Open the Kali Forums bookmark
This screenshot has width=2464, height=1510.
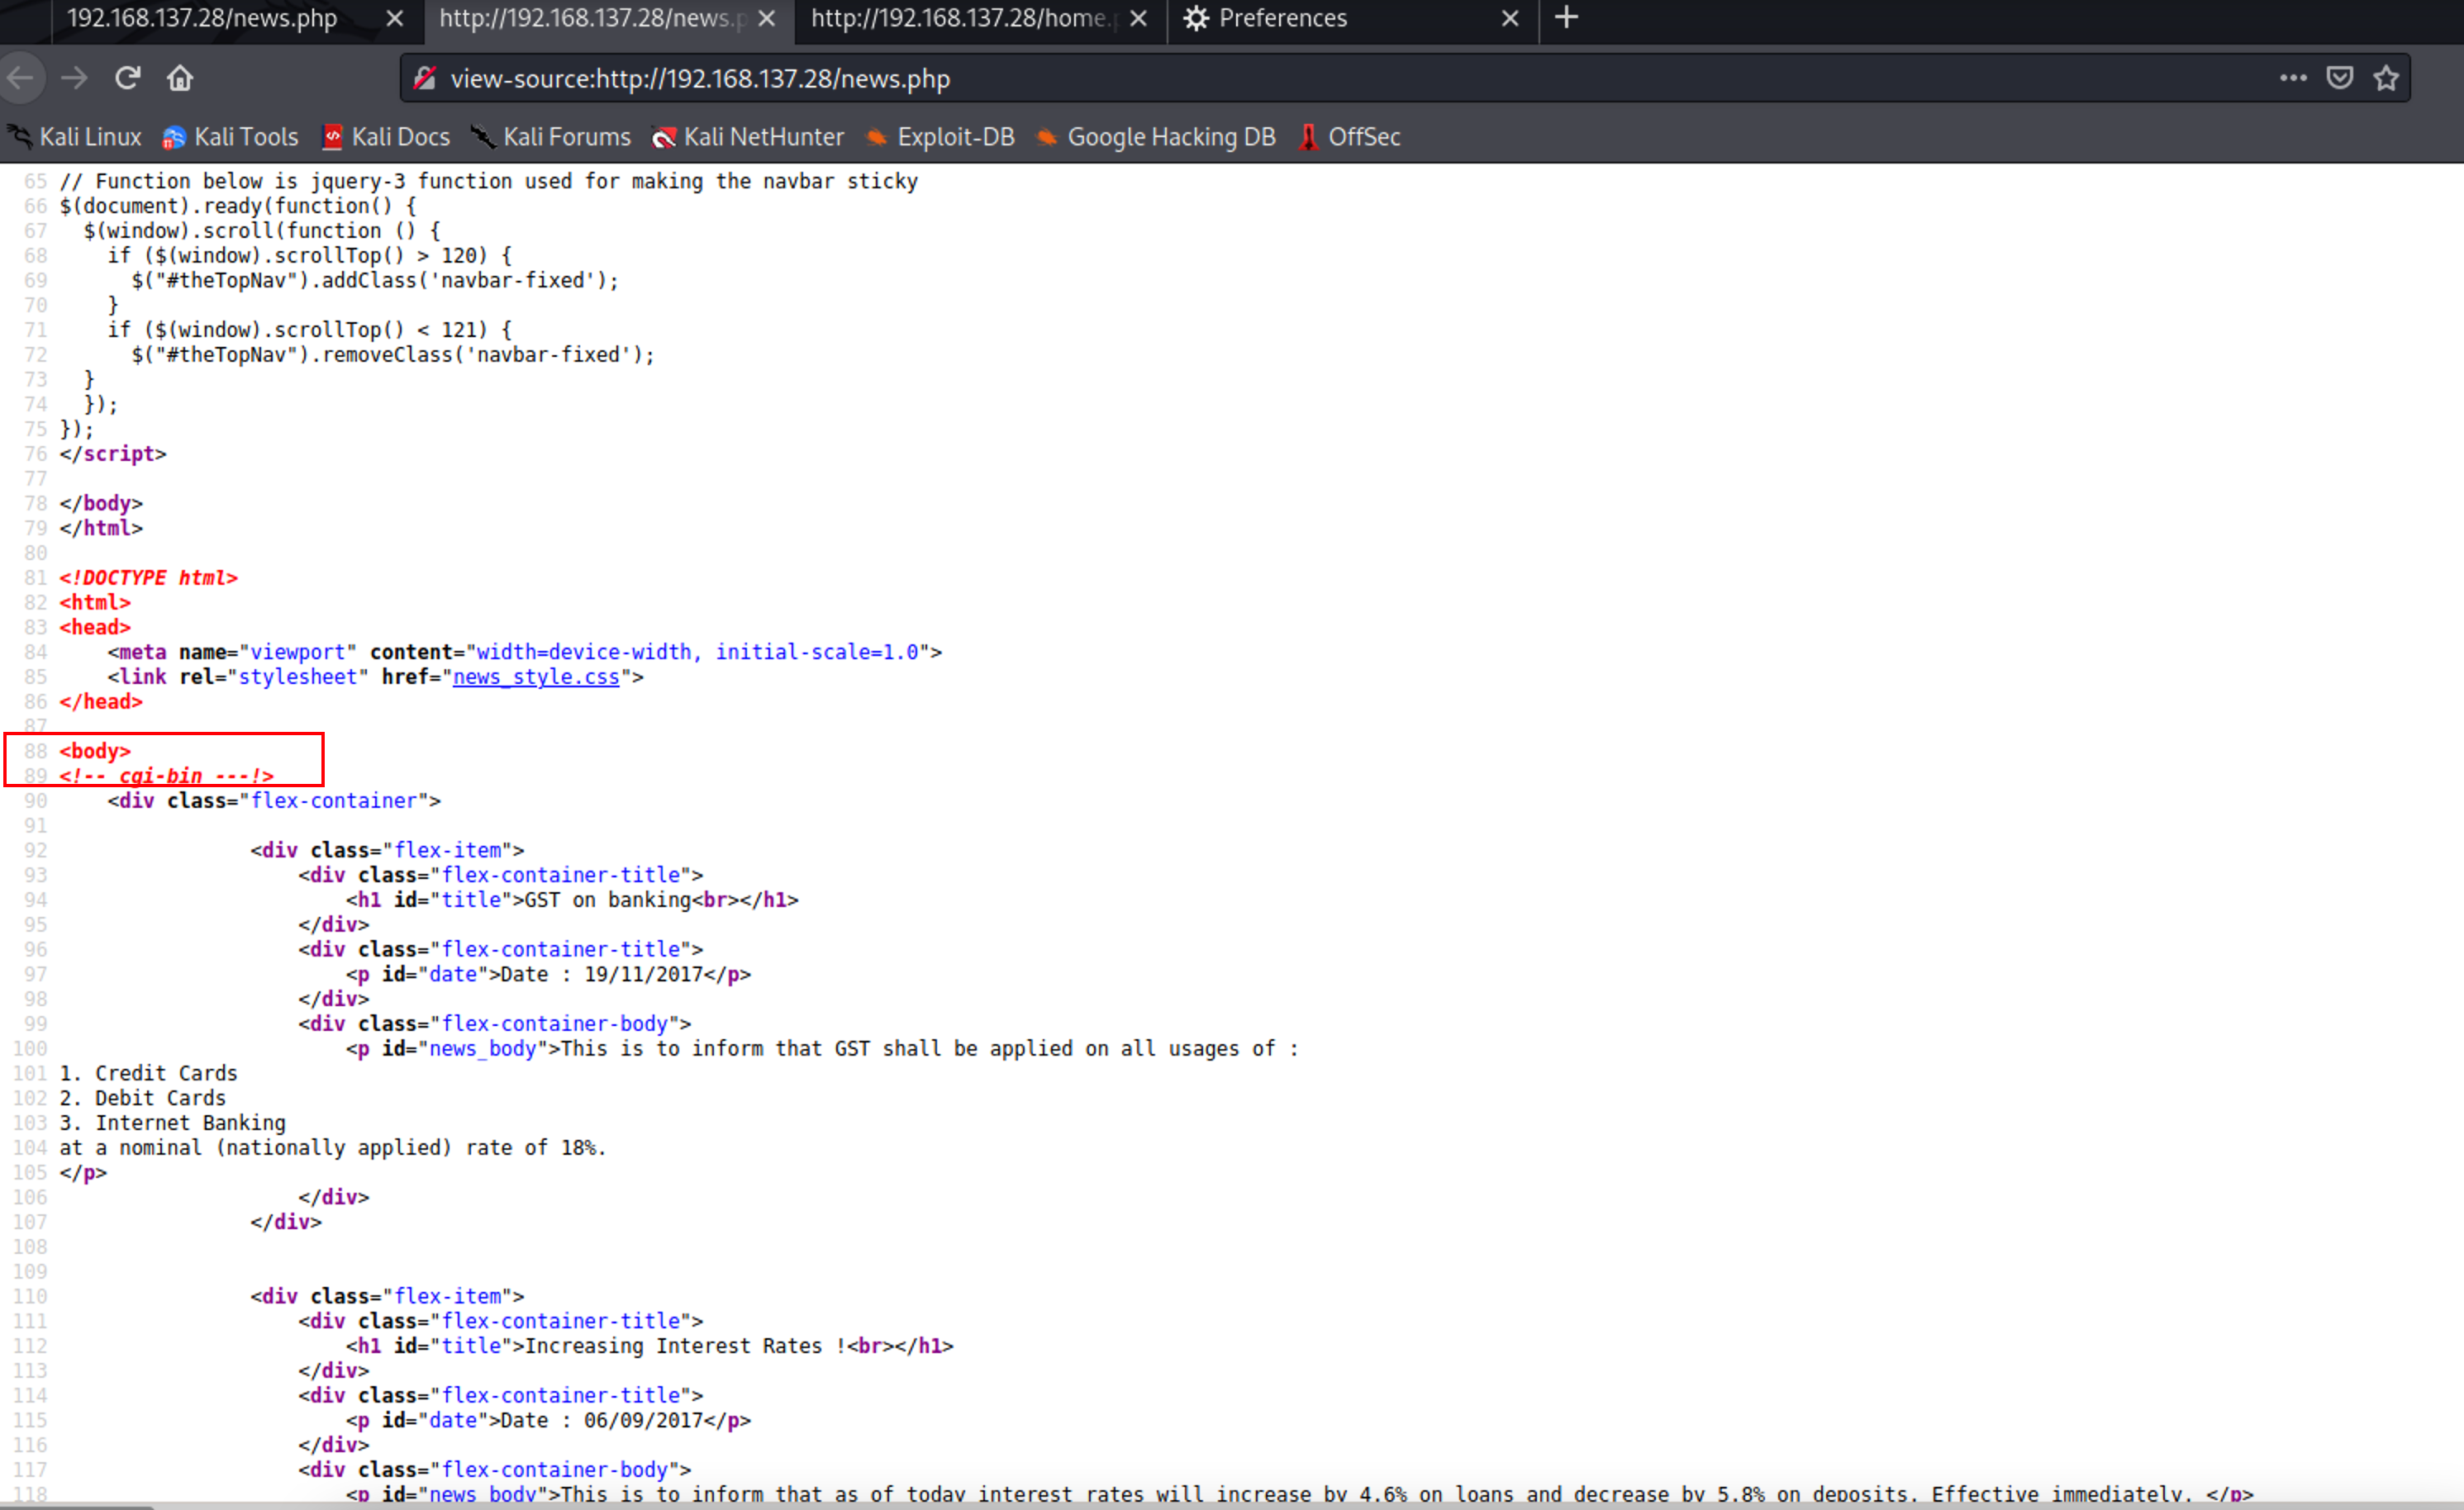[x=551, y=137]
